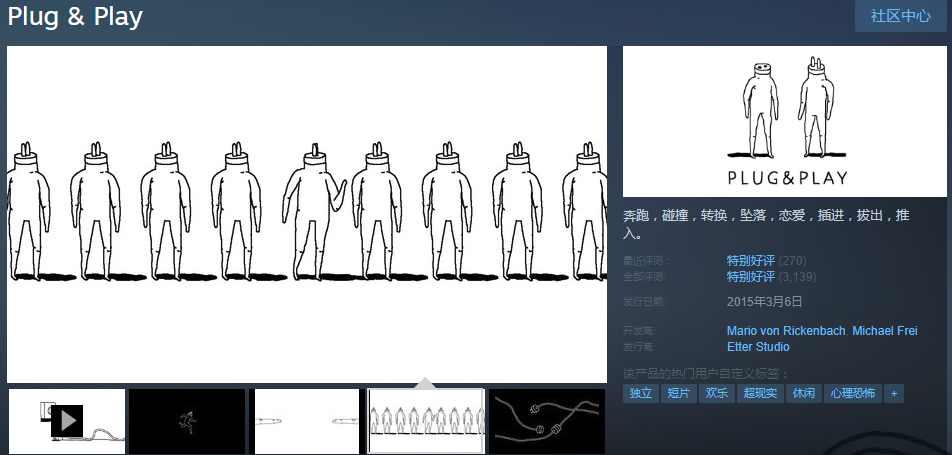
Task: Click the Plug & Play capsule header image
Action: click(x=784, y=121)
